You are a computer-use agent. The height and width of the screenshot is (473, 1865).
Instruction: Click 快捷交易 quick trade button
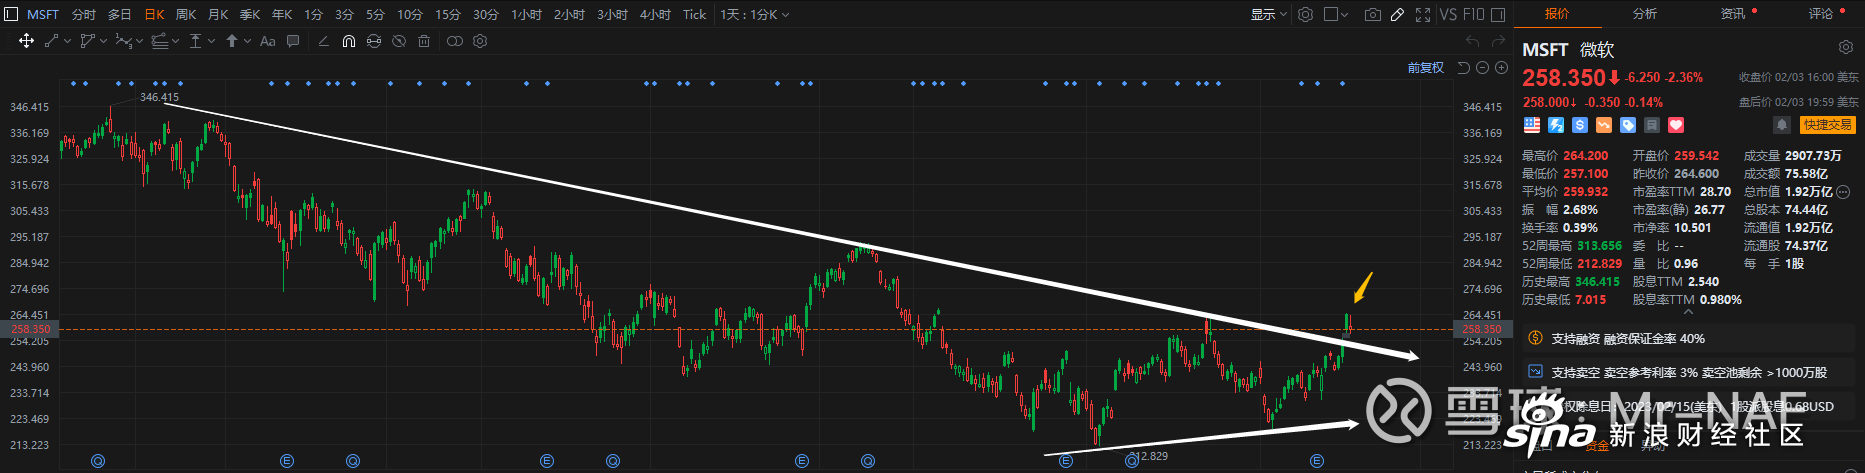[x=1828, y=125]
